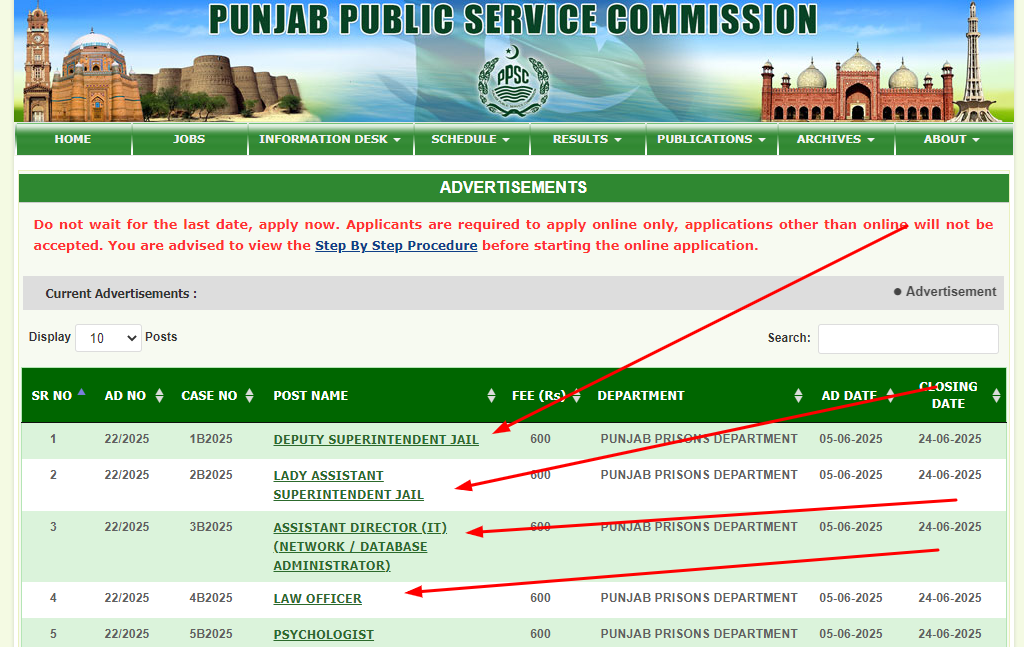Open LADY ASSISTANT SUPERINTENDENT JAIL post
The image size is (1024, 647).
pos(349,485)
